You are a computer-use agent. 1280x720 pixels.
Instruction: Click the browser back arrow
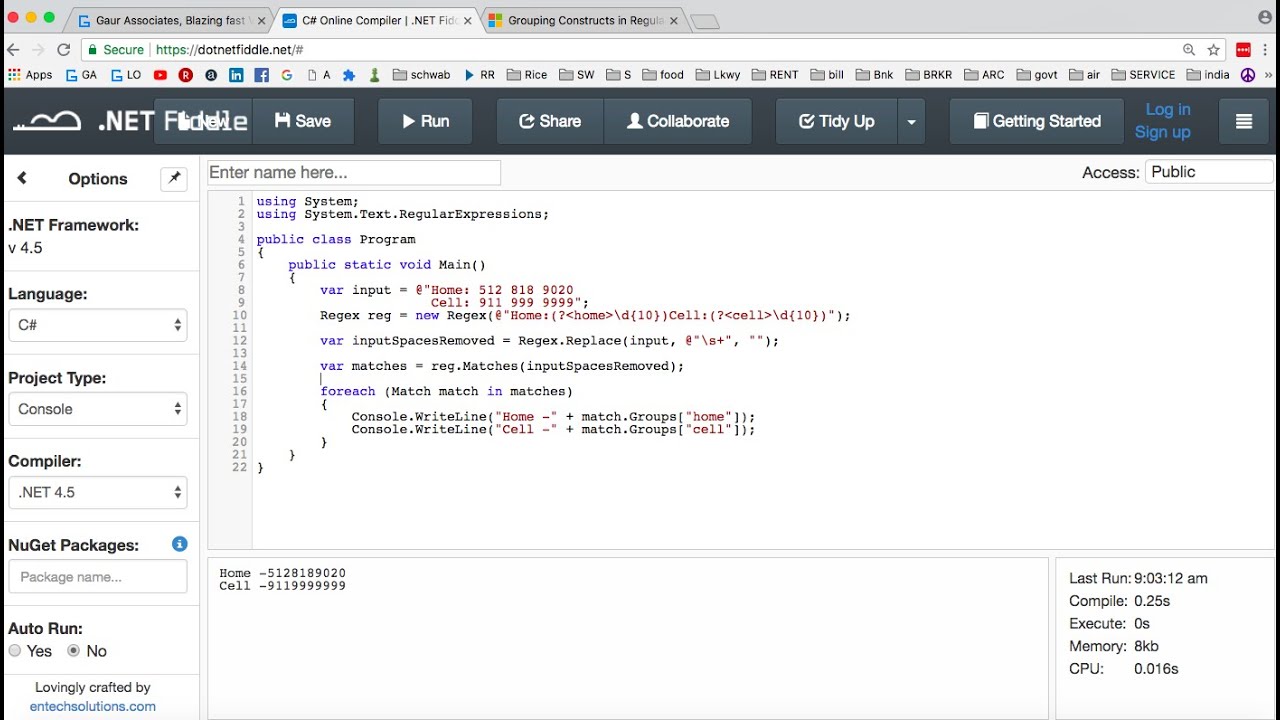pos(13,49)
